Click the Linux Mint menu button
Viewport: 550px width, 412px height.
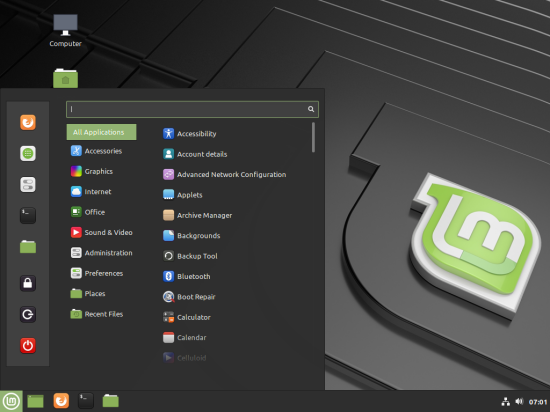pyautogui.click(x=11, y=401)
